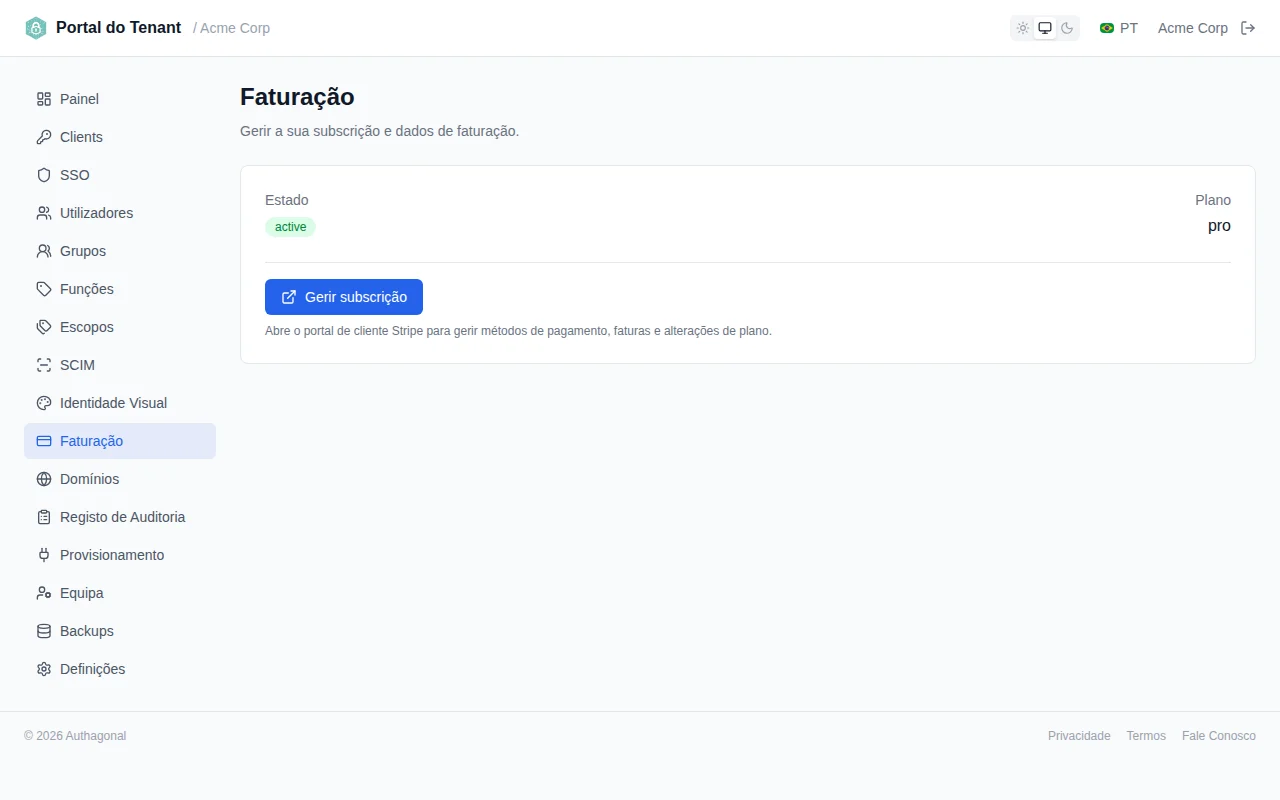The image size is (1280, 800).
Task: Click the logout arrow icon
Action: [x=1248, y=28]
